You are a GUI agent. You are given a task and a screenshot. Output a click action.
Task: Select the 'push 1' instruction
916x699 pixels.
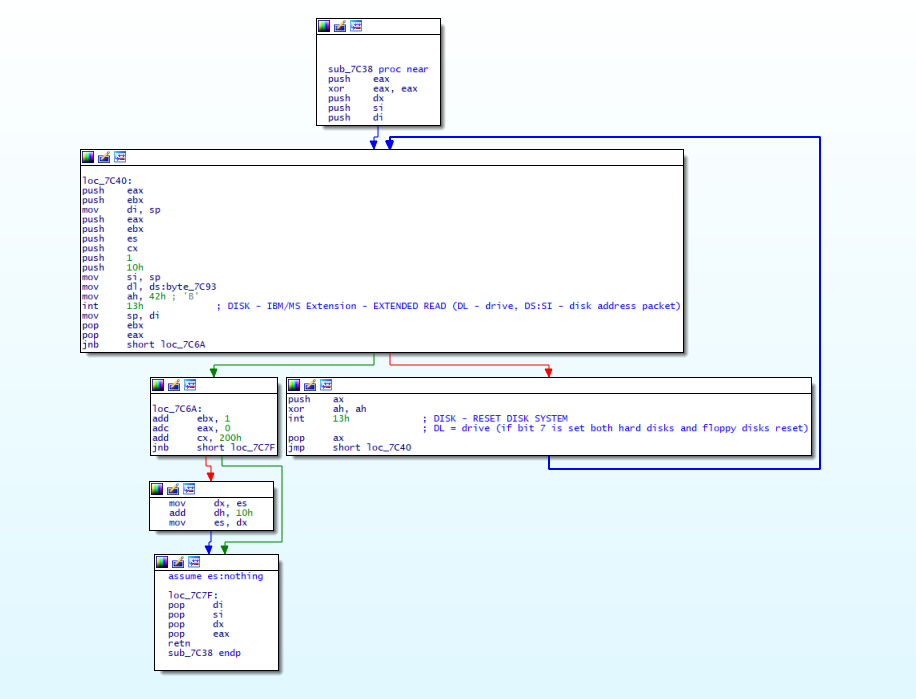tap(107, 258)
